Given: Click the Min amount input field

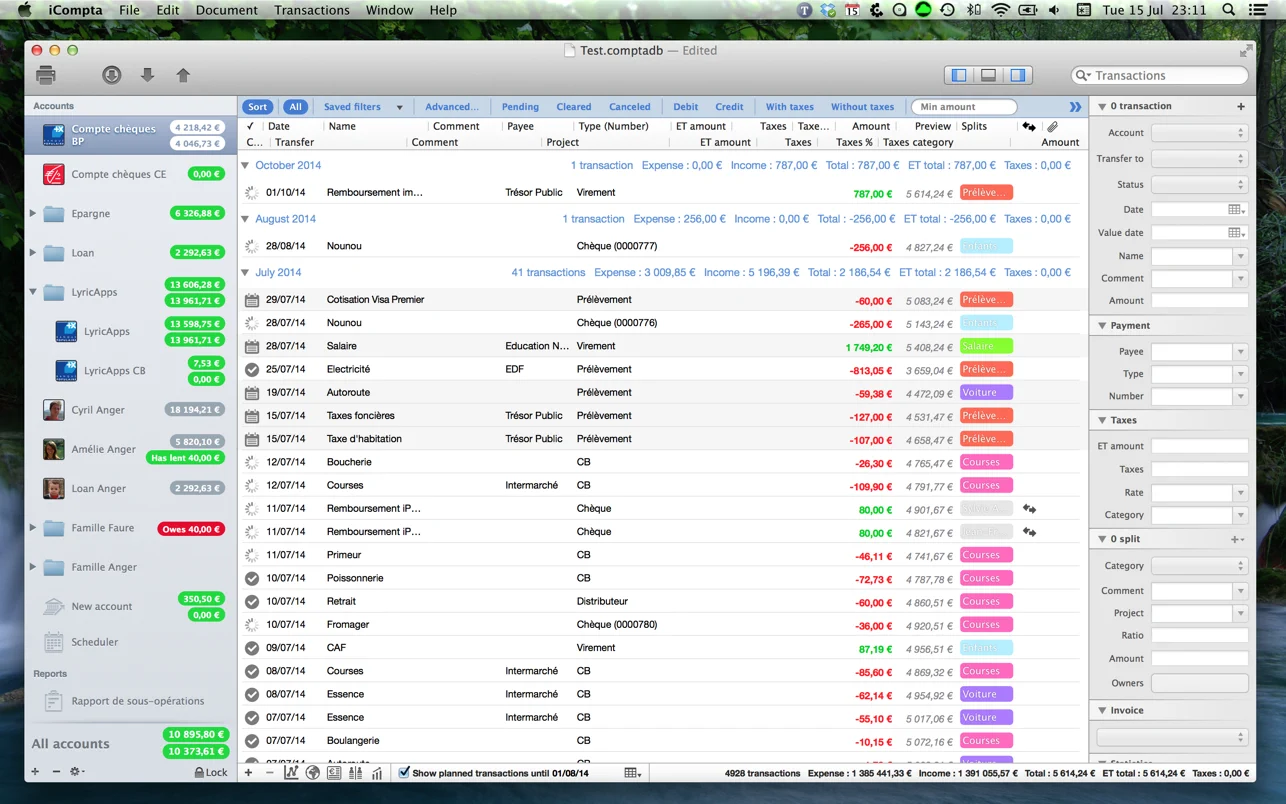Looking at the screenshot, I should [x=964, y=107].
